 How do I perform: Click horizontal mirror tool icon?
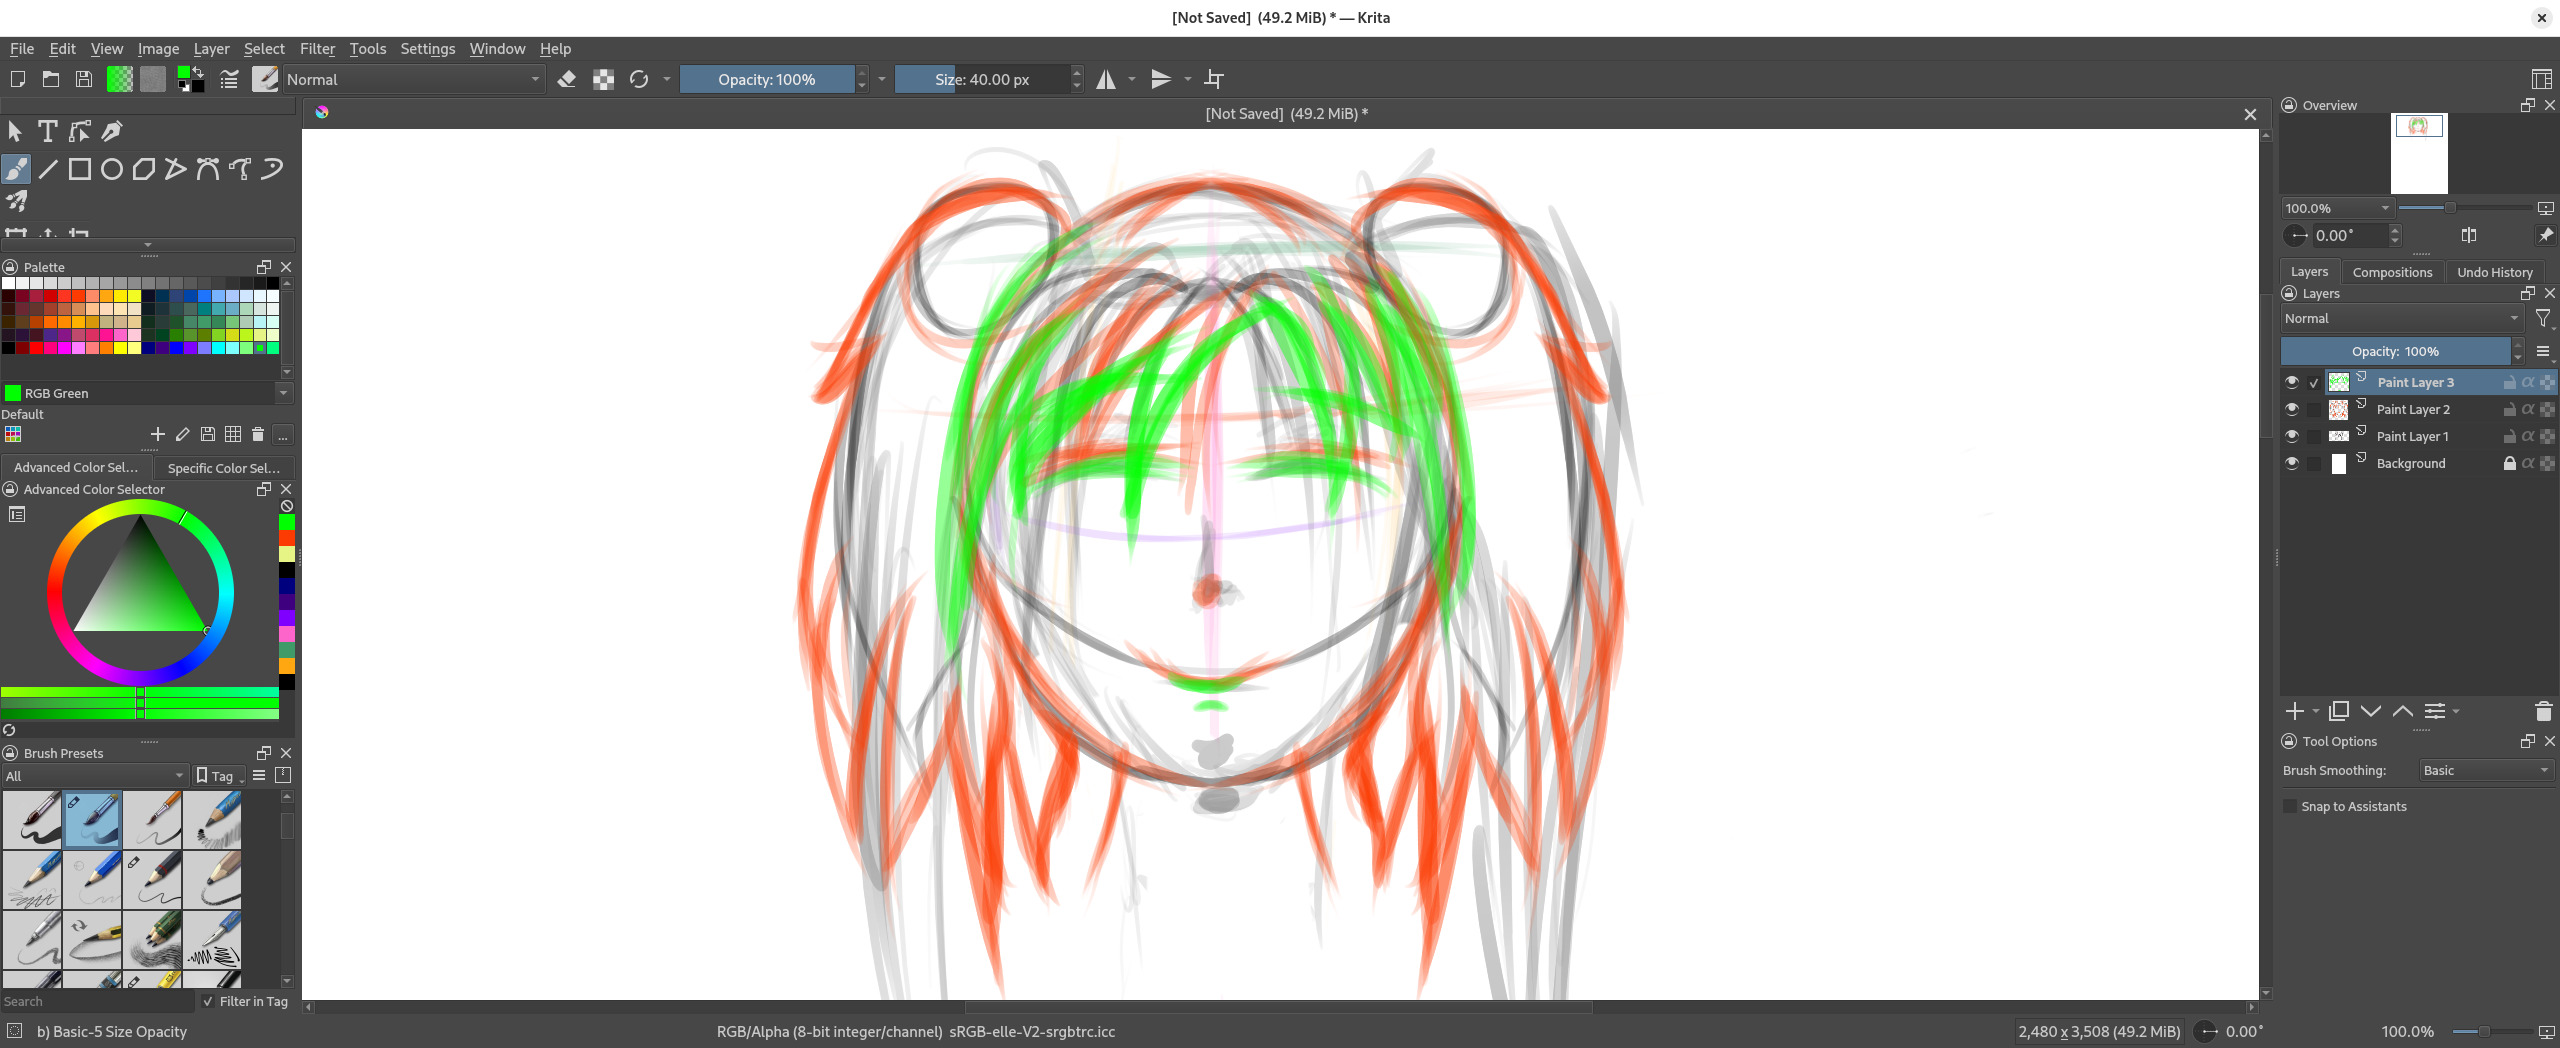(x=1106, y=79)
